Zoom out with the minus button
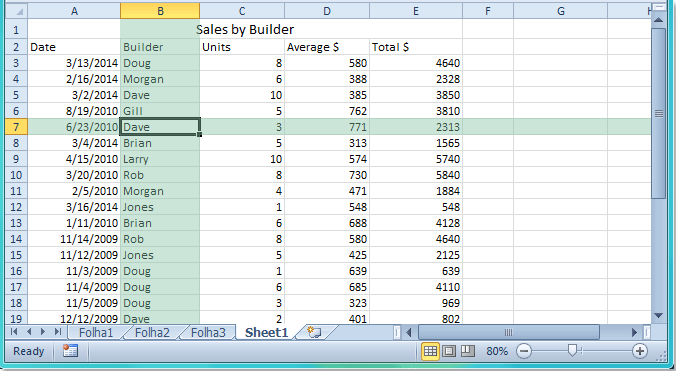This screenshot has width=676, height=371. pyautogui.click(x=524, y=351)
